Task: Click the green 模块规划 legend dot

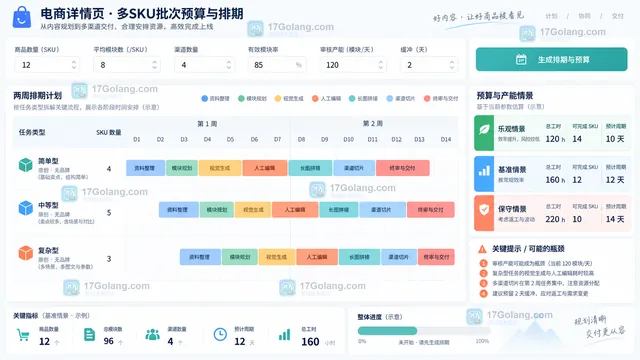Action: click(241, 98)
